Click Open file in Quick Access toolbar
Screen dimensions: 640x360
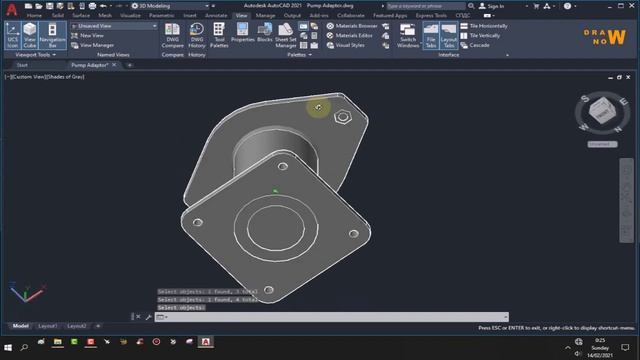pyautogui.click(x=39, y=6)
